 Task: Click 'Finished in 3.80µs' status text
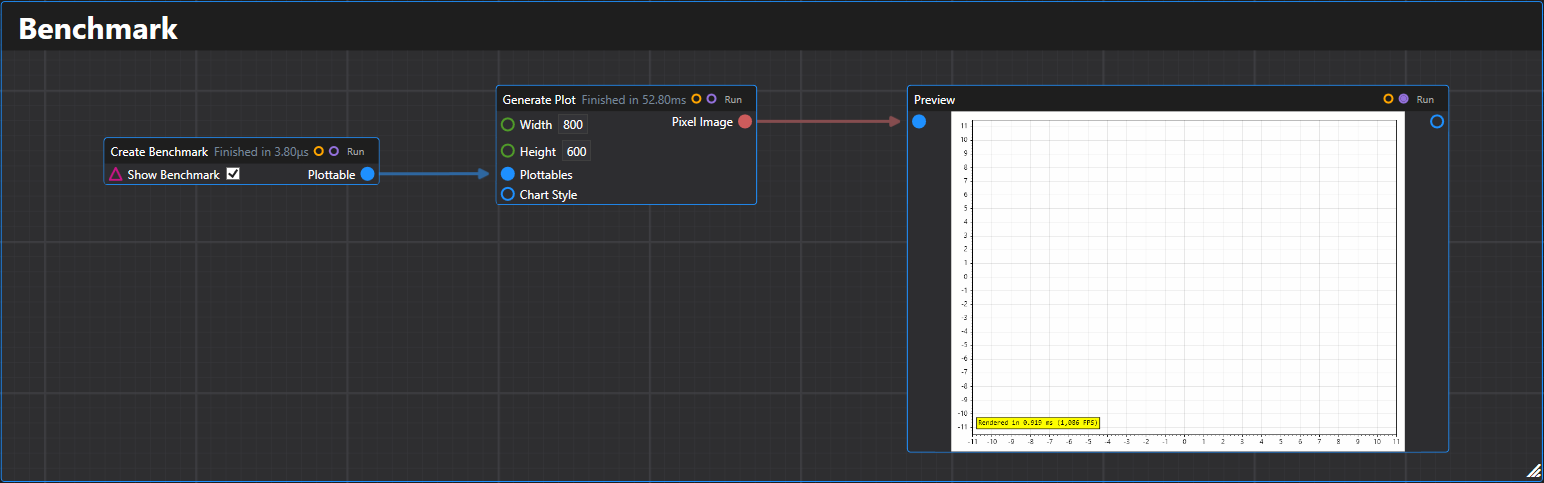click(261, 152)
